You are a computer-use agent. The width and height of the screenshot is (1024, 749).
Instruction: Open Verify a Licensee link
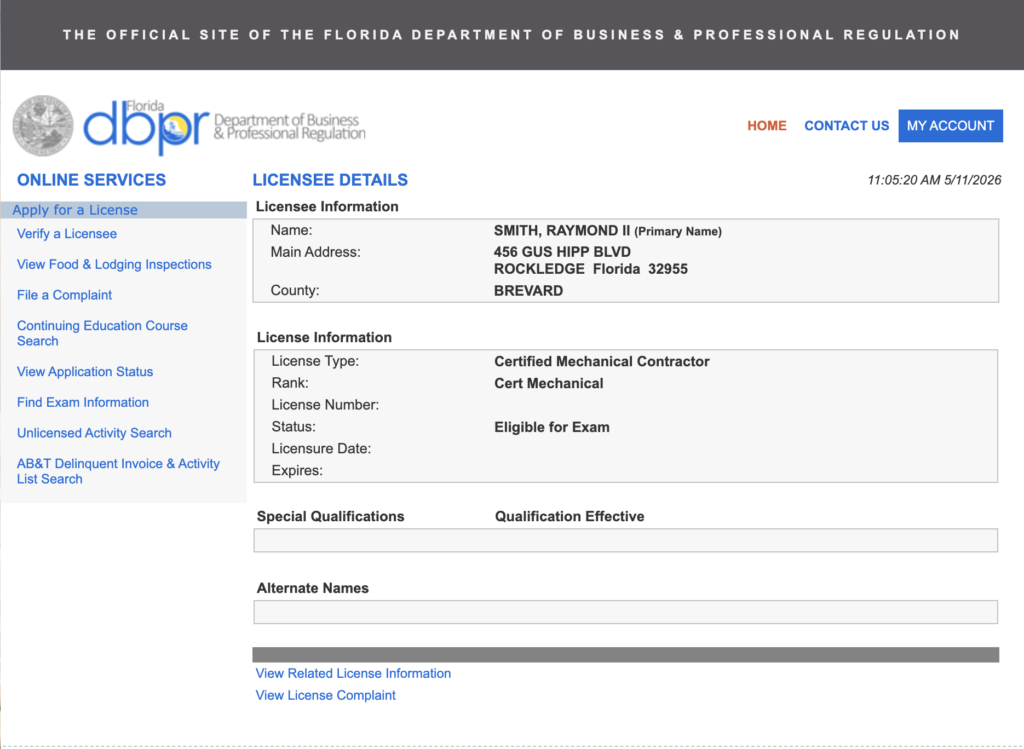tap(67, 234)
